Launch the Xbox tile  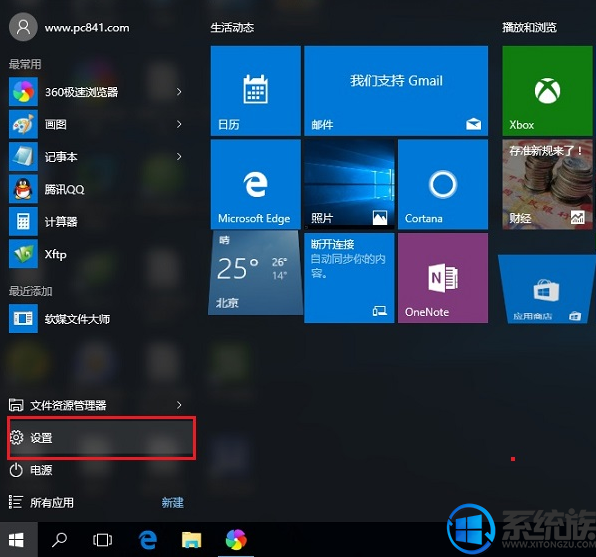coord(547,91)
